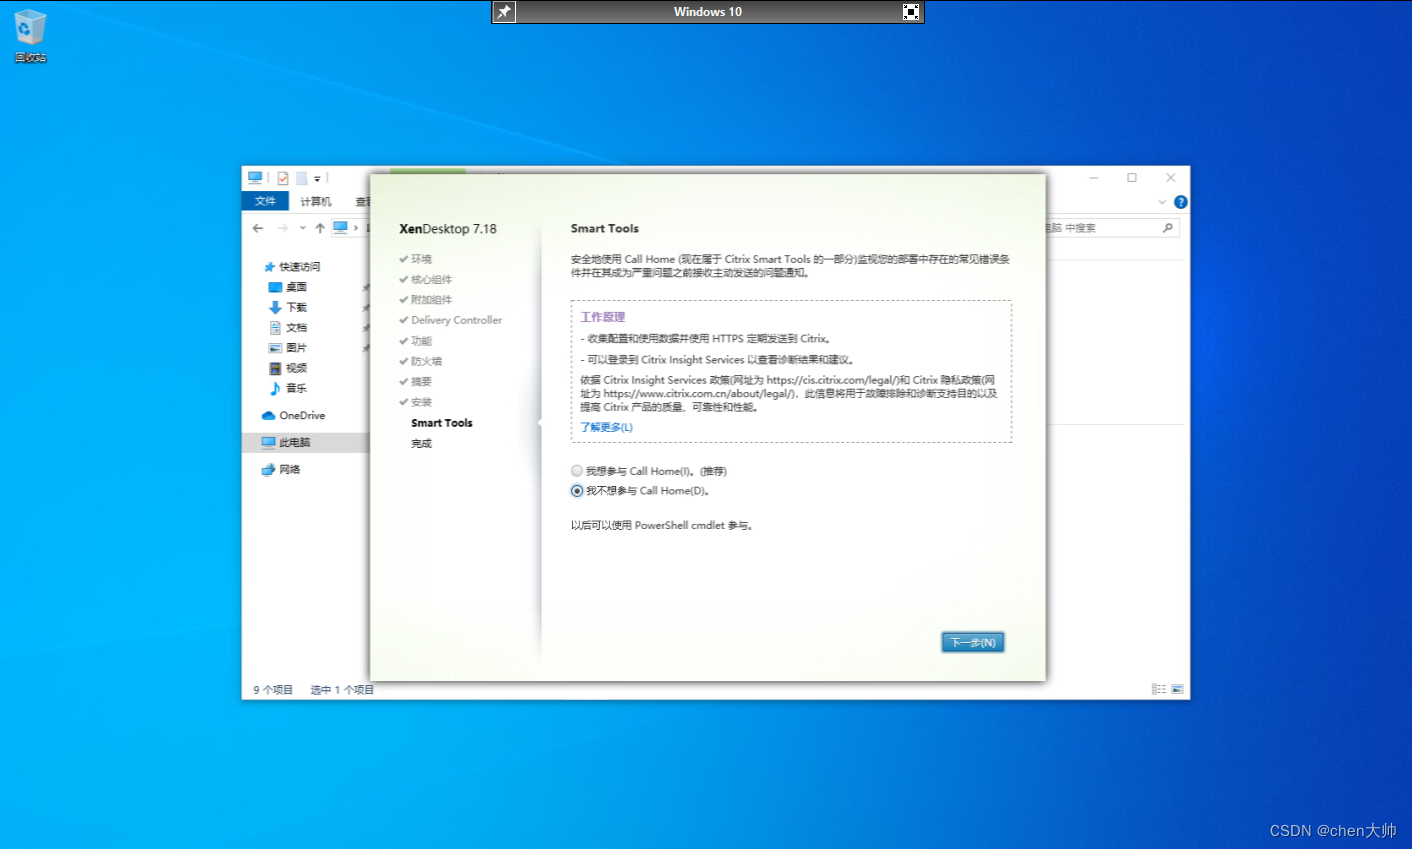Viewport: 1412px width, 849px height.
Task: Switch to the 计算机 ribbon tab
Action: pyautogui.click(x=316, y=201)
